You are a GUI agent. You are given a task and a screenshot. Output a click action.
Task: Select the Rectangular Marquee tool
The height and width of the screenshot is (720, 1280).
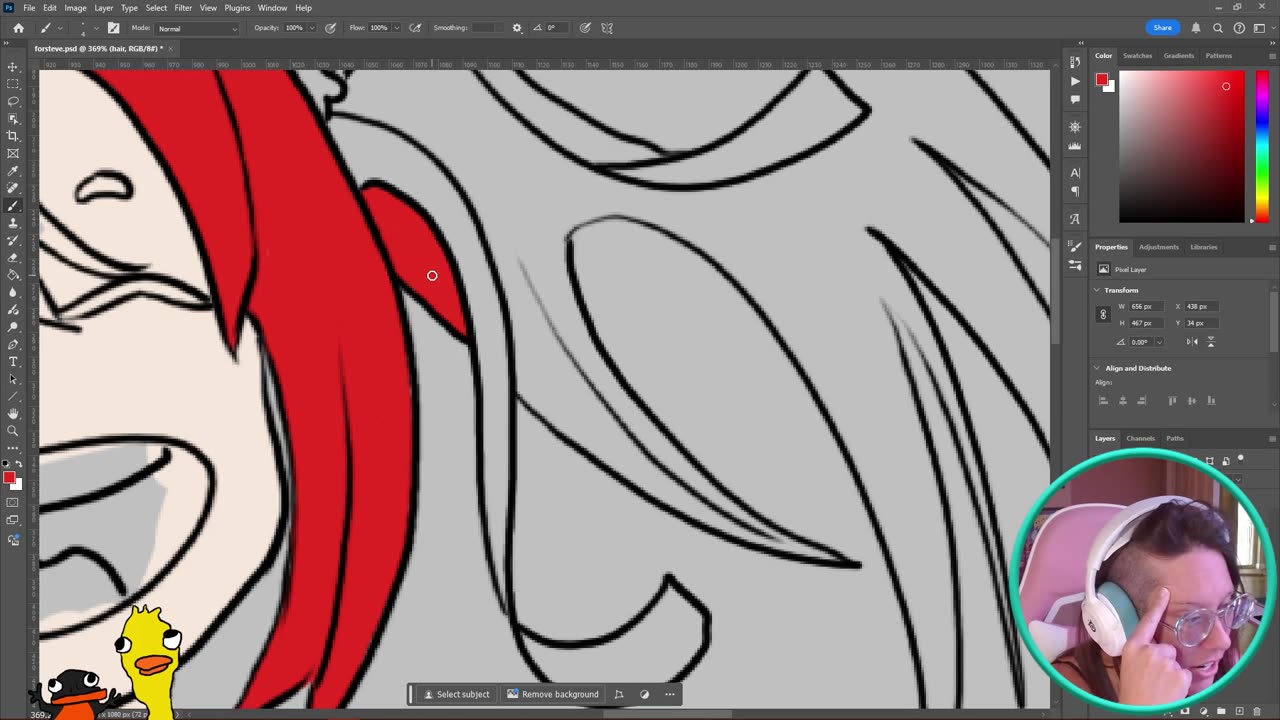coord(13,84)
